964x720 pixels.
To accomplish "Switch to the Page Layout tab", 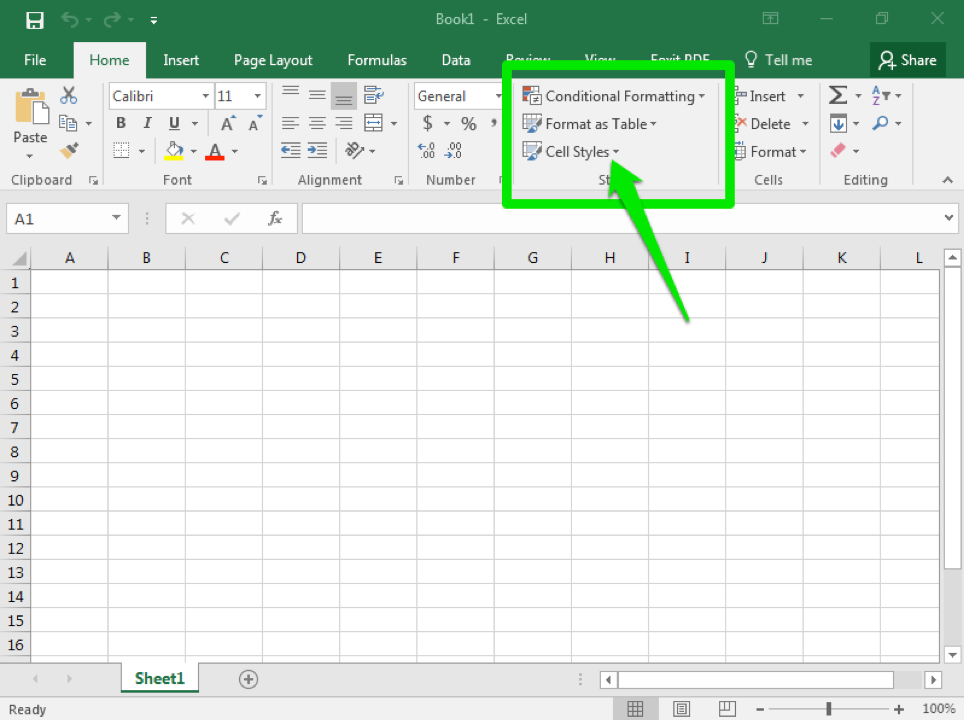I will (273, 60).
